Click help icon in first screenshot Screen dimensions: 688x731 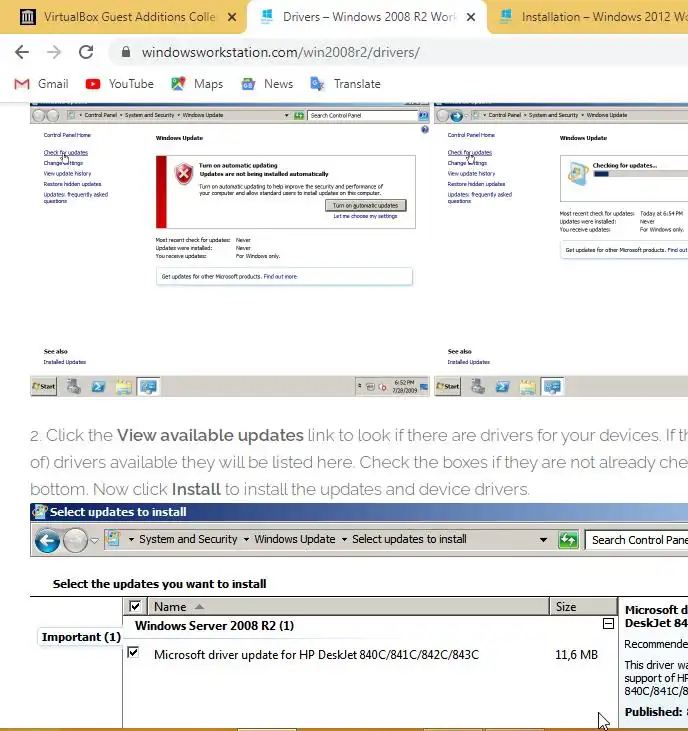pyautogui.click(x=425, y=130)
